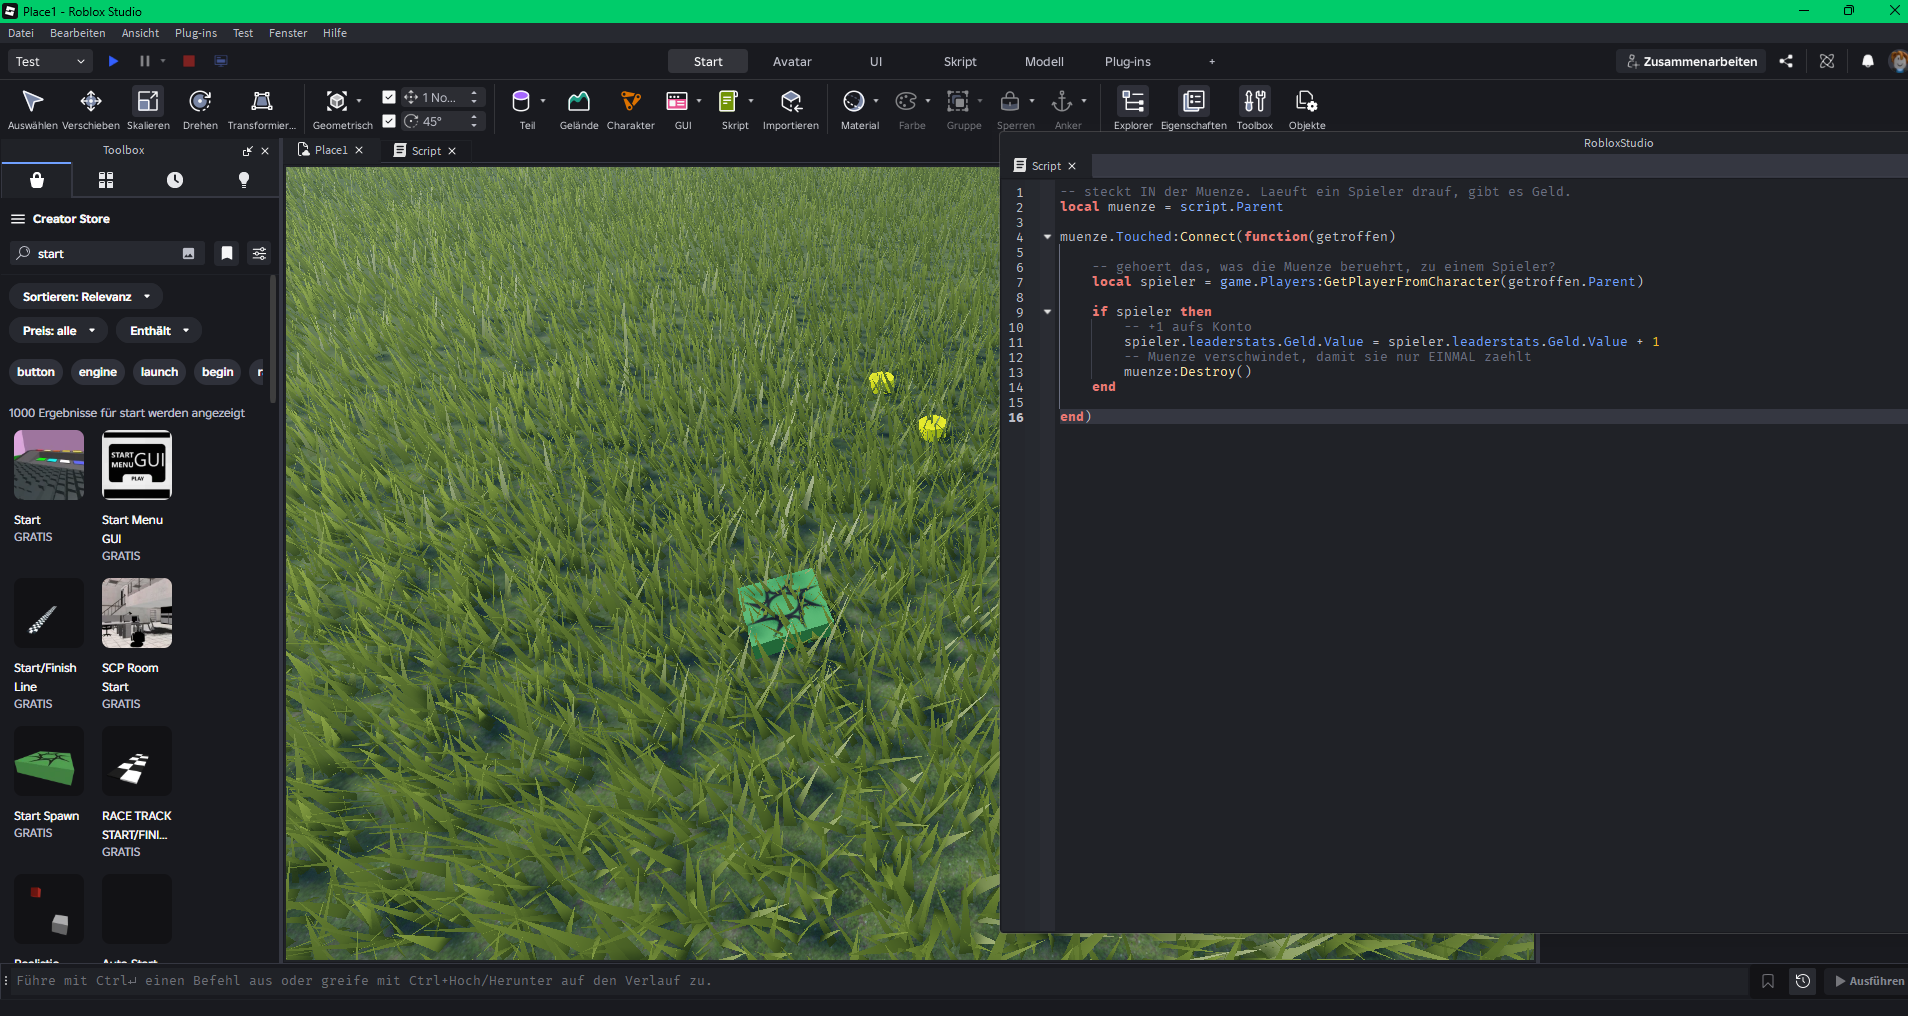Screen dimensions: 1908x1016
Task: Open the Bearbeiten menu
Action: [78, 33]
